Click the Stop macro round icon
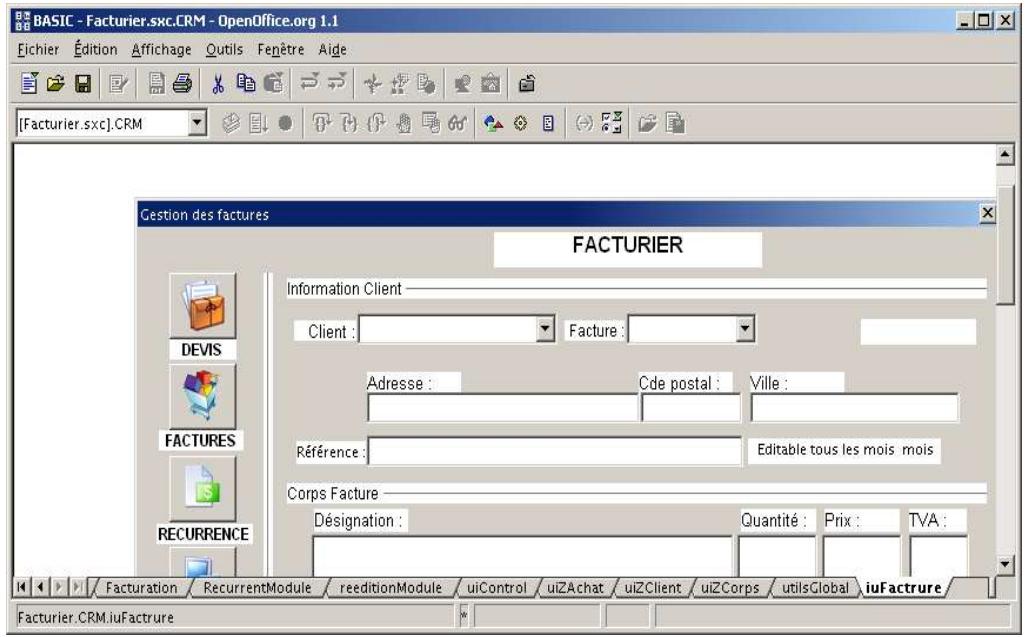Image resolution: width=1026 pixels, height=637 pixels. pyautogui.click(x=285, y=123)
